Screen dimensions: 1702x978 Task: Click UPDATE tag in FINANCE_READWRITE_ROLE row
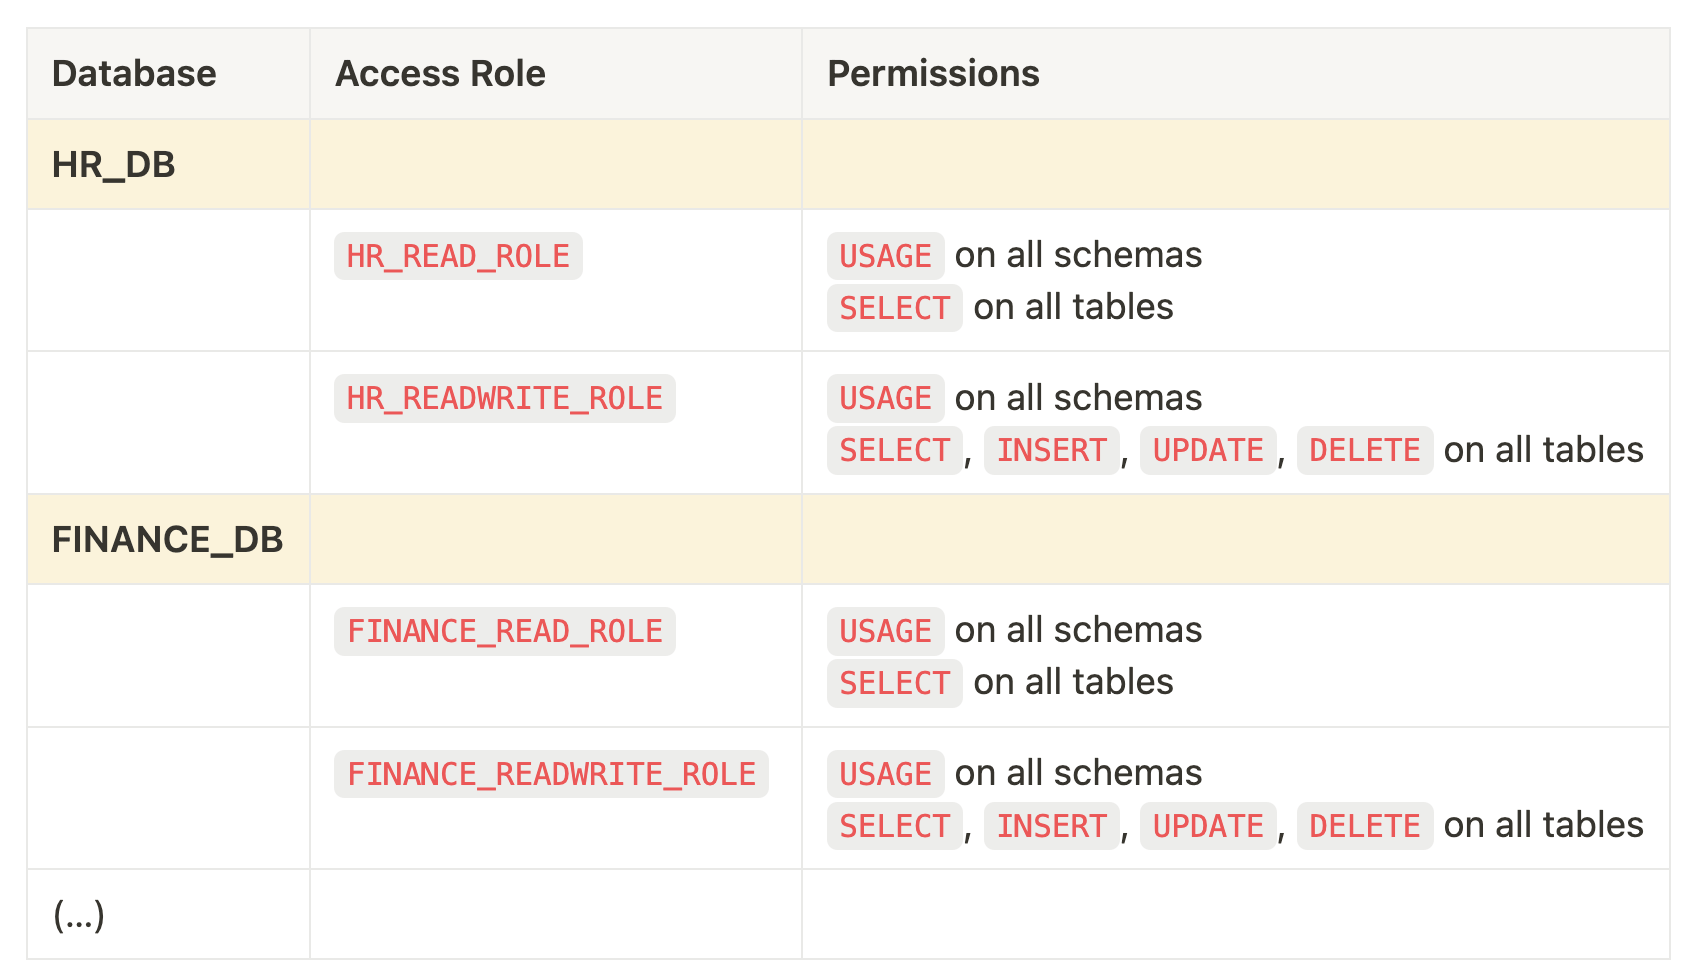[x=1208, y=827]
